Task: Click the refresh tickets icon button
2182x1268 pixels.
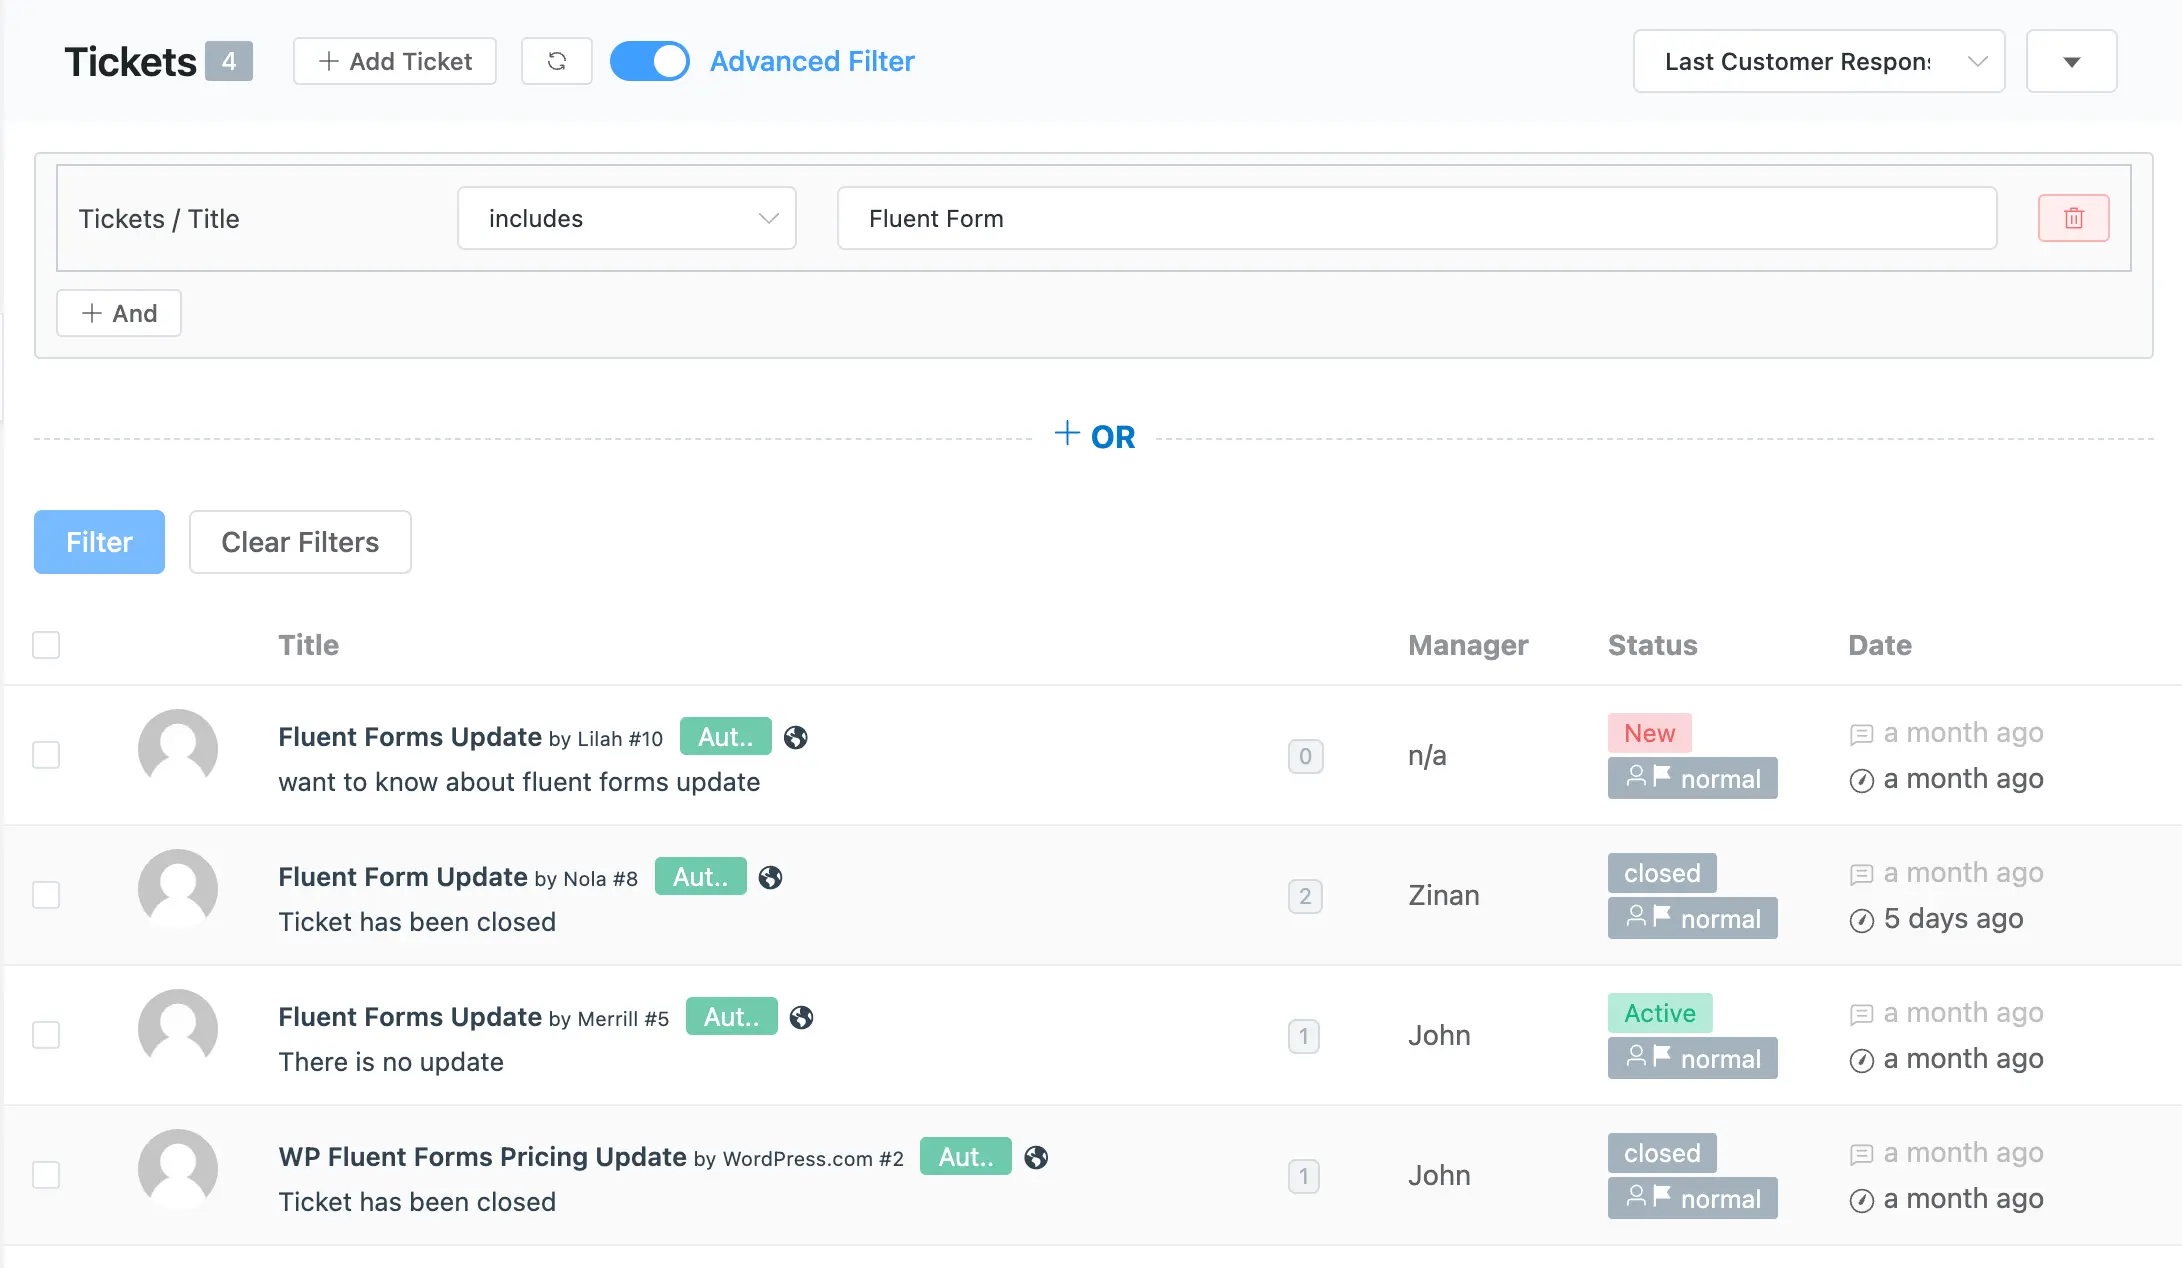Action: coord(556,61)
